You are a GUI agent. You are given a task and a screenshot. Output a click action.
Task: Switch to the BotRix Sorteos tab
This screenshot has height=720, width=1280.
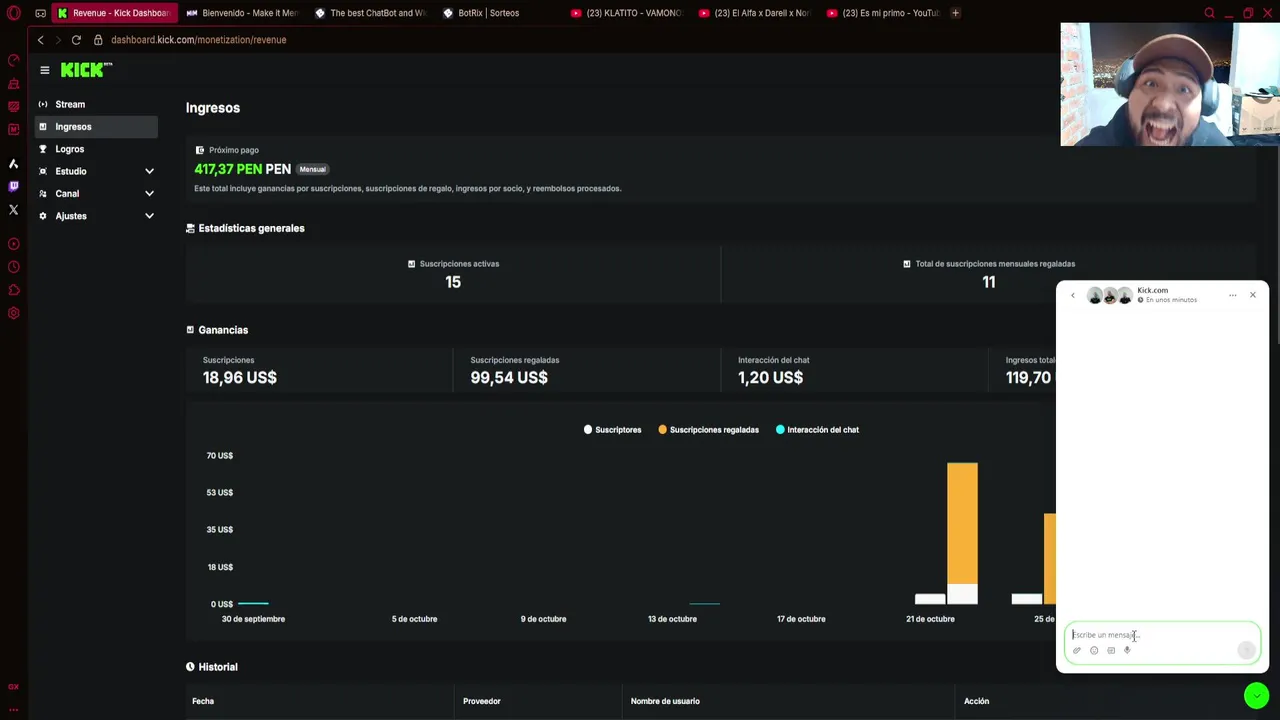coord(500,13)
